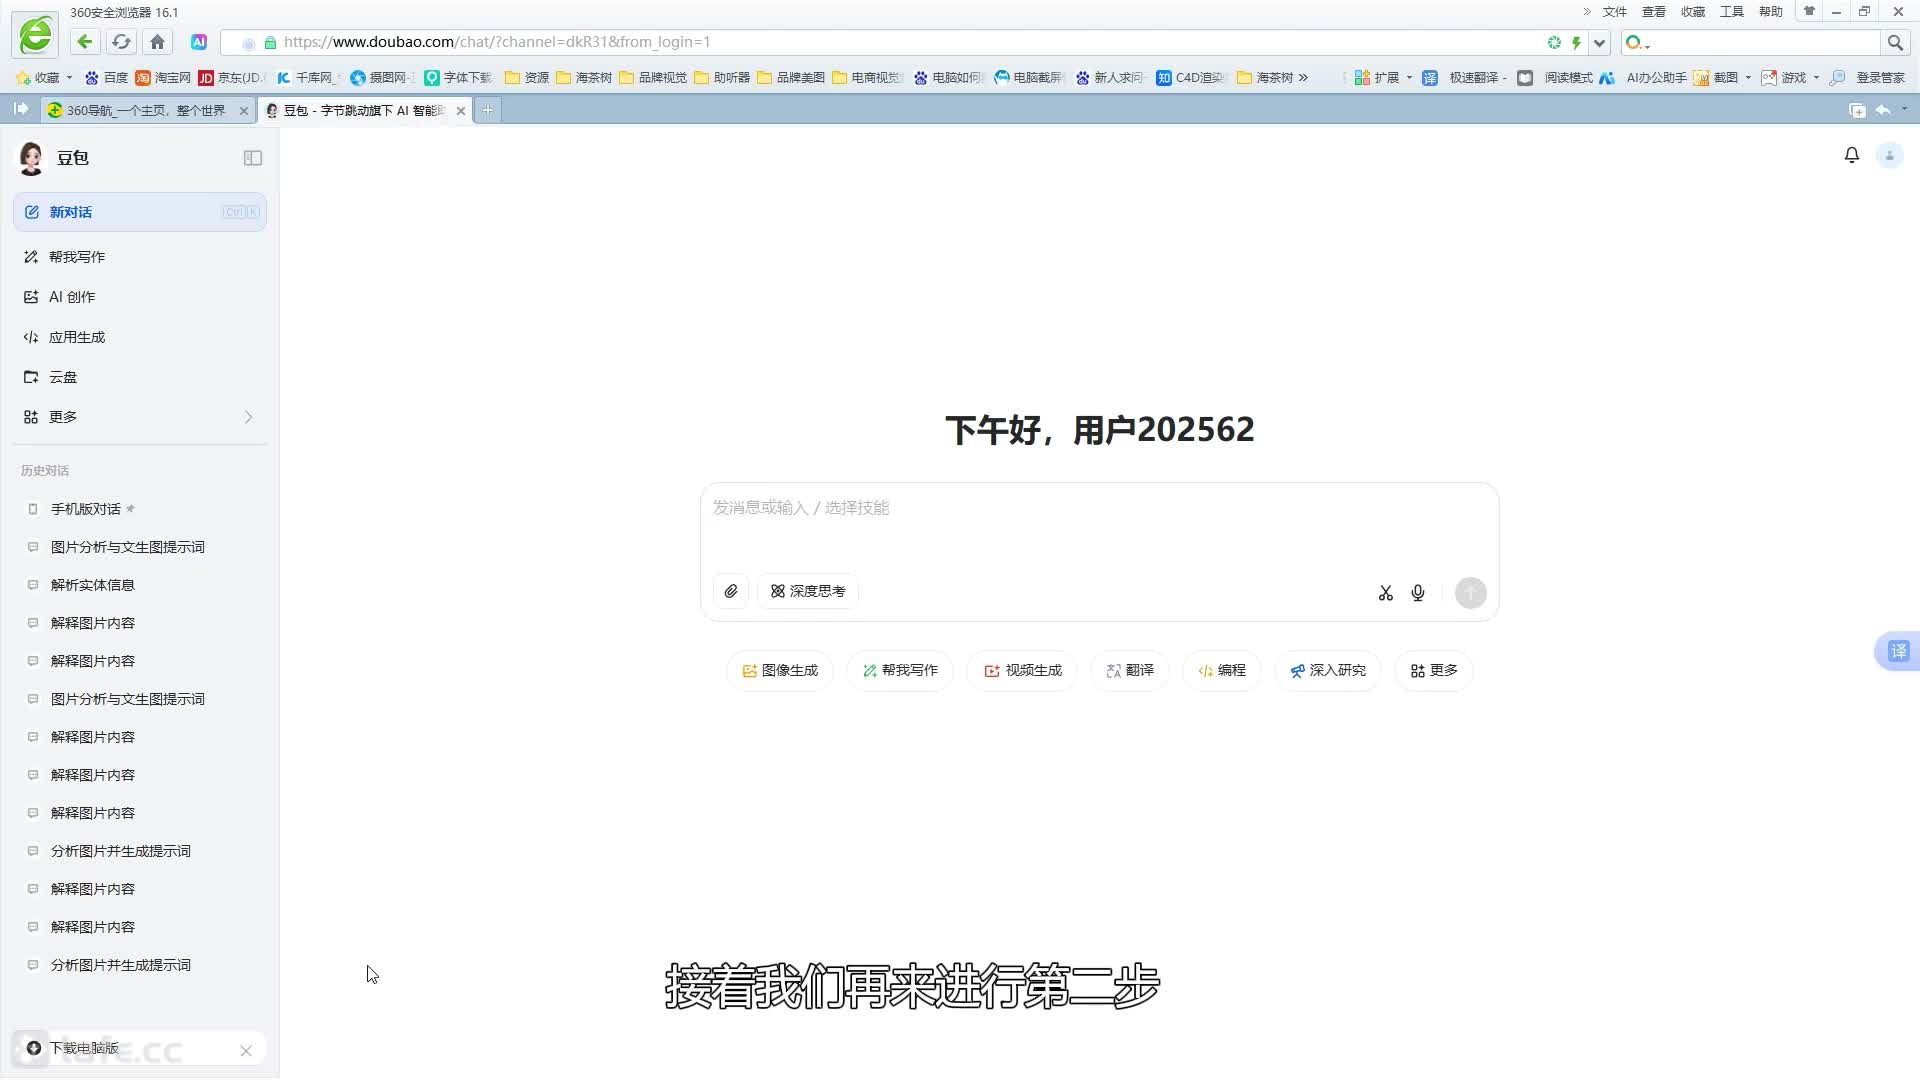This screenshot has height=1080, width=1920.
Task: Open the C4D渲染 bookmark
Action: click(x=1190, y=77)
